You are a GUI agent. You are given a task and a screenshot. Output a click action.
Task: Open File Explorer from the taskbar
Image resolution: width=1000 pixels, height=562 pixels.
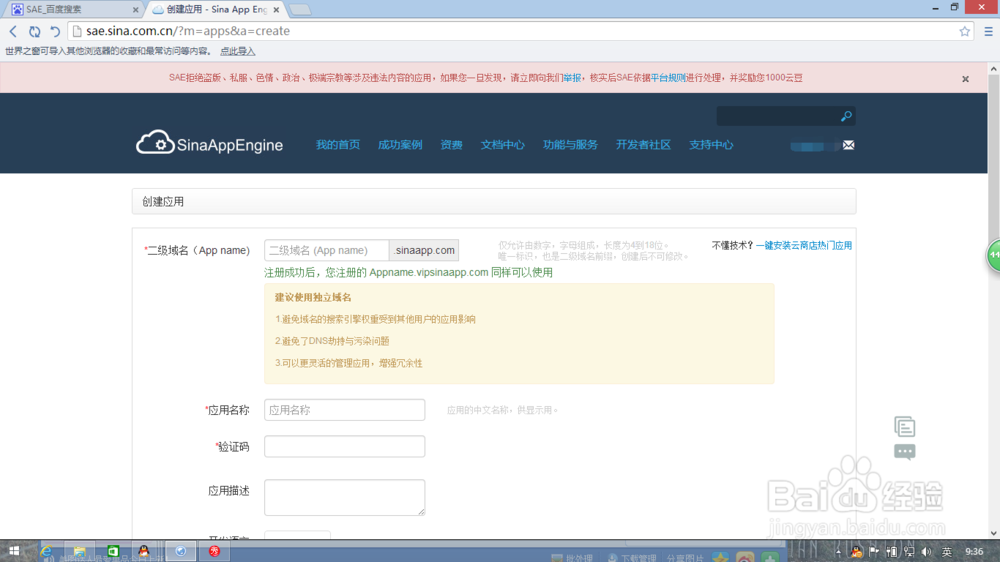click(x=79, y=551)
